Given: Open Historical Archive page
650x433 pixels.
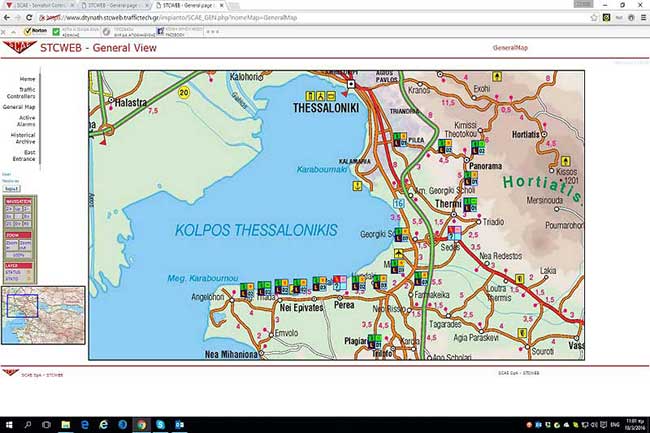Looking at the screenshot, I should pos(23,138).
